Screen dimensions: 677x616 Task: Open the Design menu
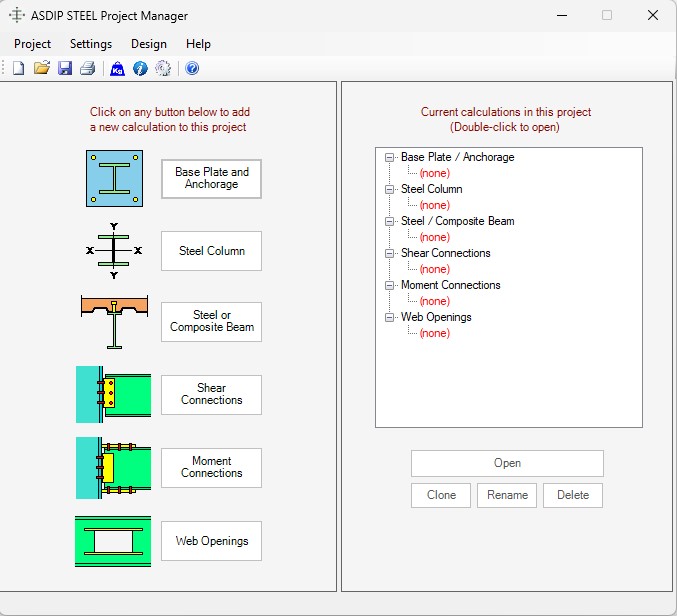coord(149,44)
